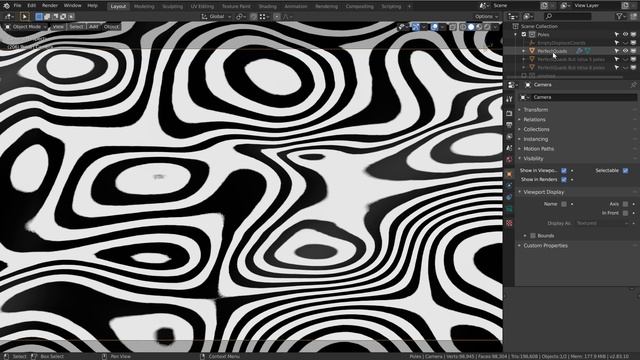
Task: Open the viewport View menu
Action: point(58,27)
